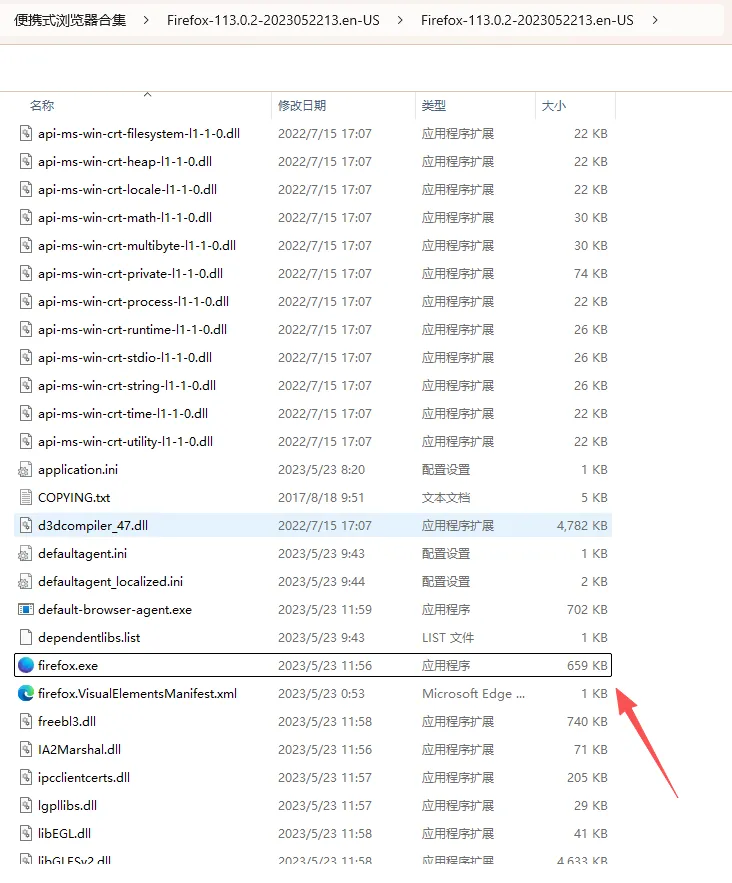Click the 702 KB size value
The image size is (732, 883).
(x=587, y=610)
